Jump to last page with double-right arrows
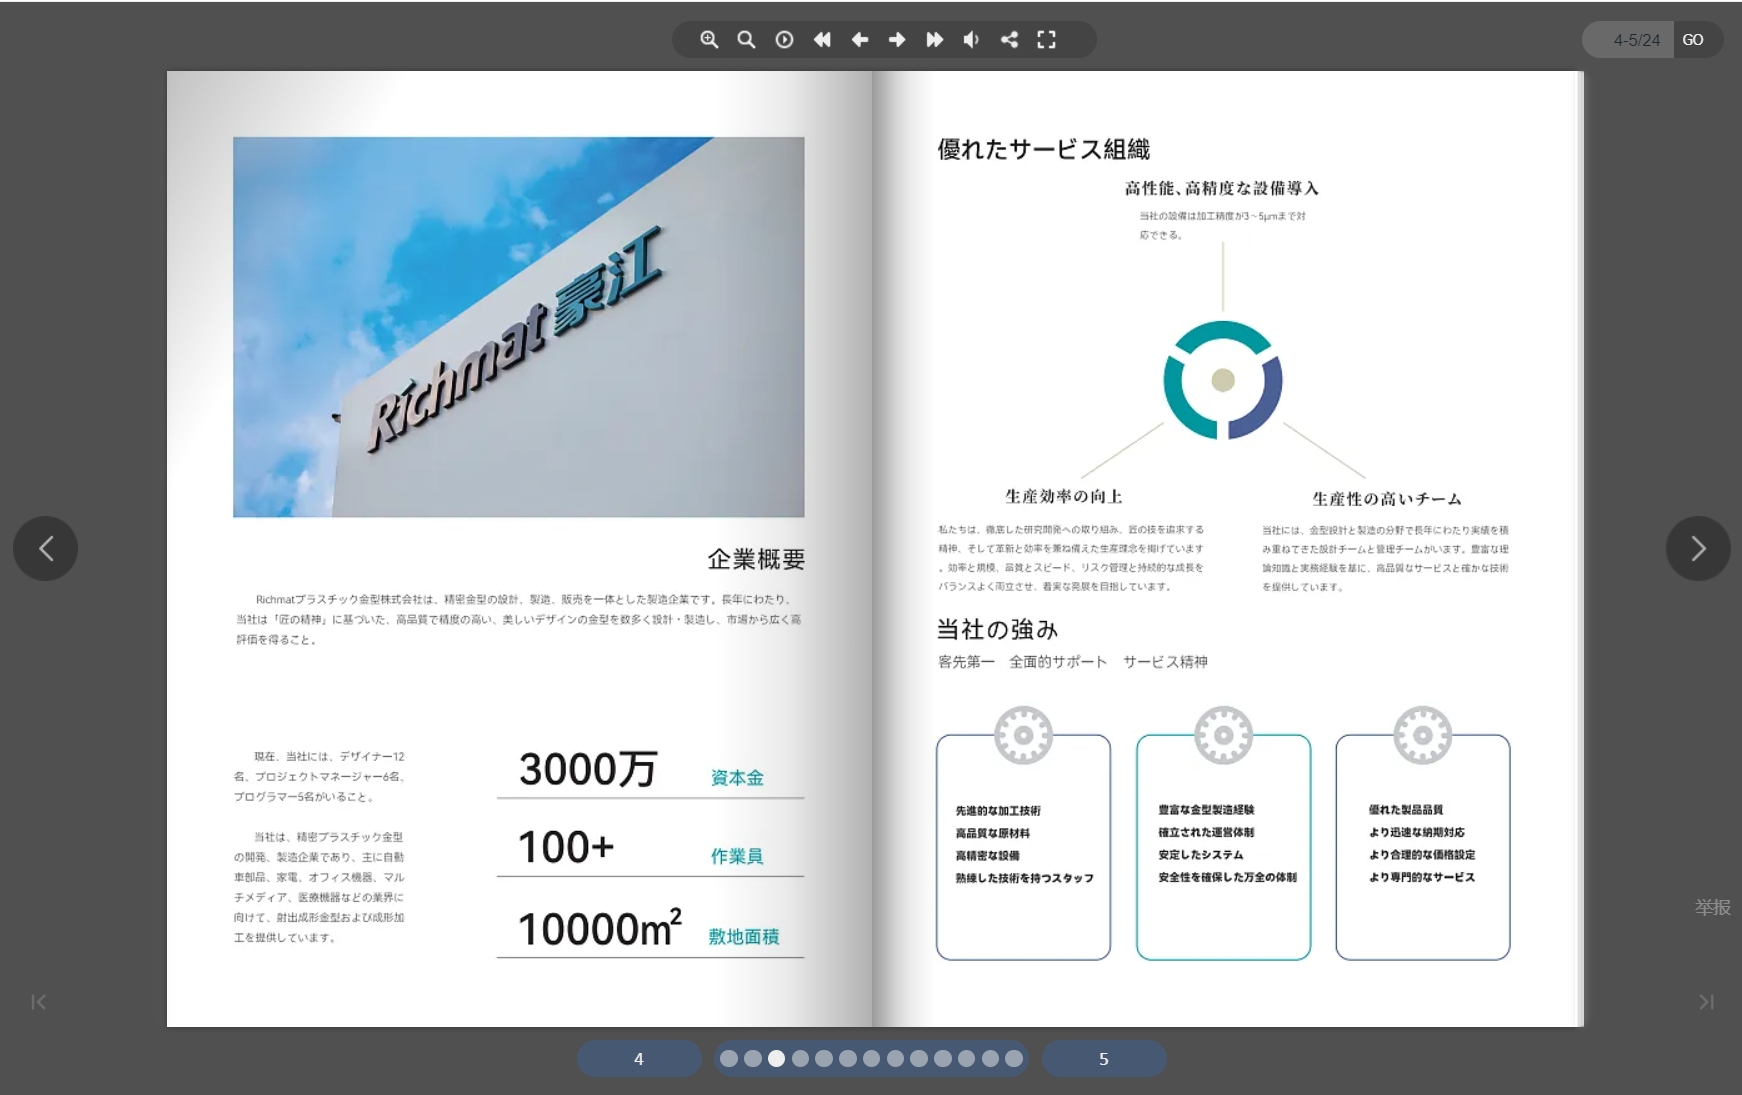 (x=934, y=40)
